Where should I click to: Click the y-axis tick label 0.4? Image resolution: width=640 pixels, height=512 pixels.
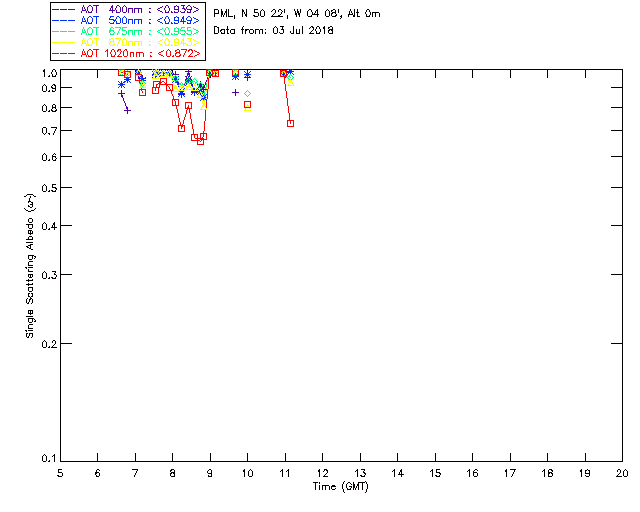(x=49, y=226)
